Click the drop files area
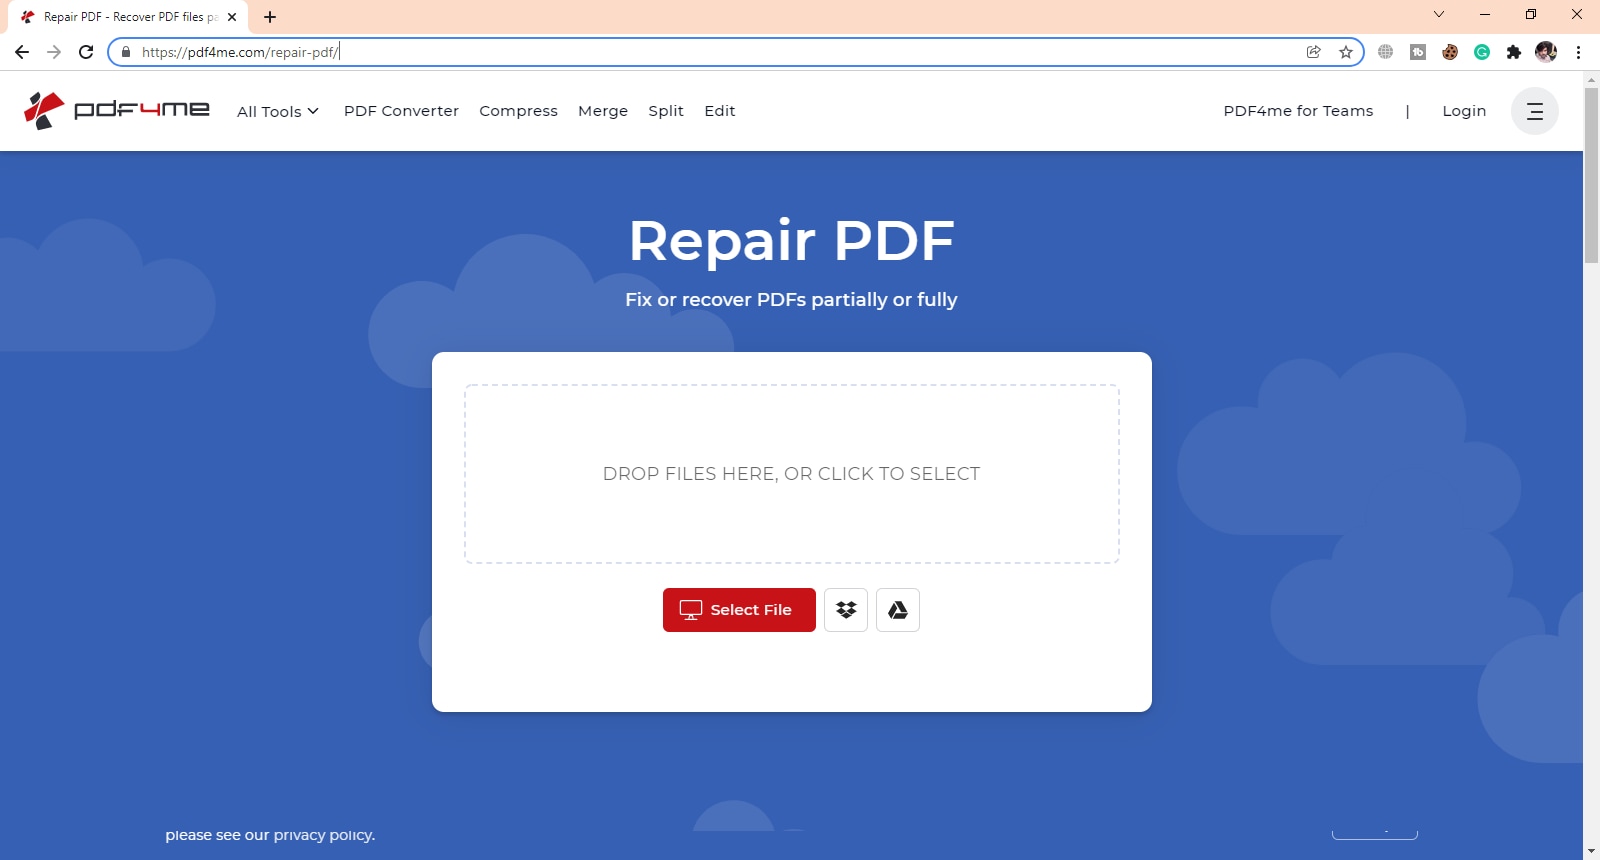The width and height of the screenshot is (1600, 860). [x=792, y=474]
